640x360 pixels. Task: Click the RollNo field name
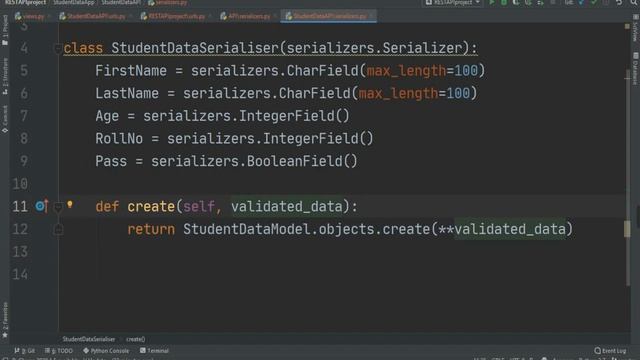[119, 139]
